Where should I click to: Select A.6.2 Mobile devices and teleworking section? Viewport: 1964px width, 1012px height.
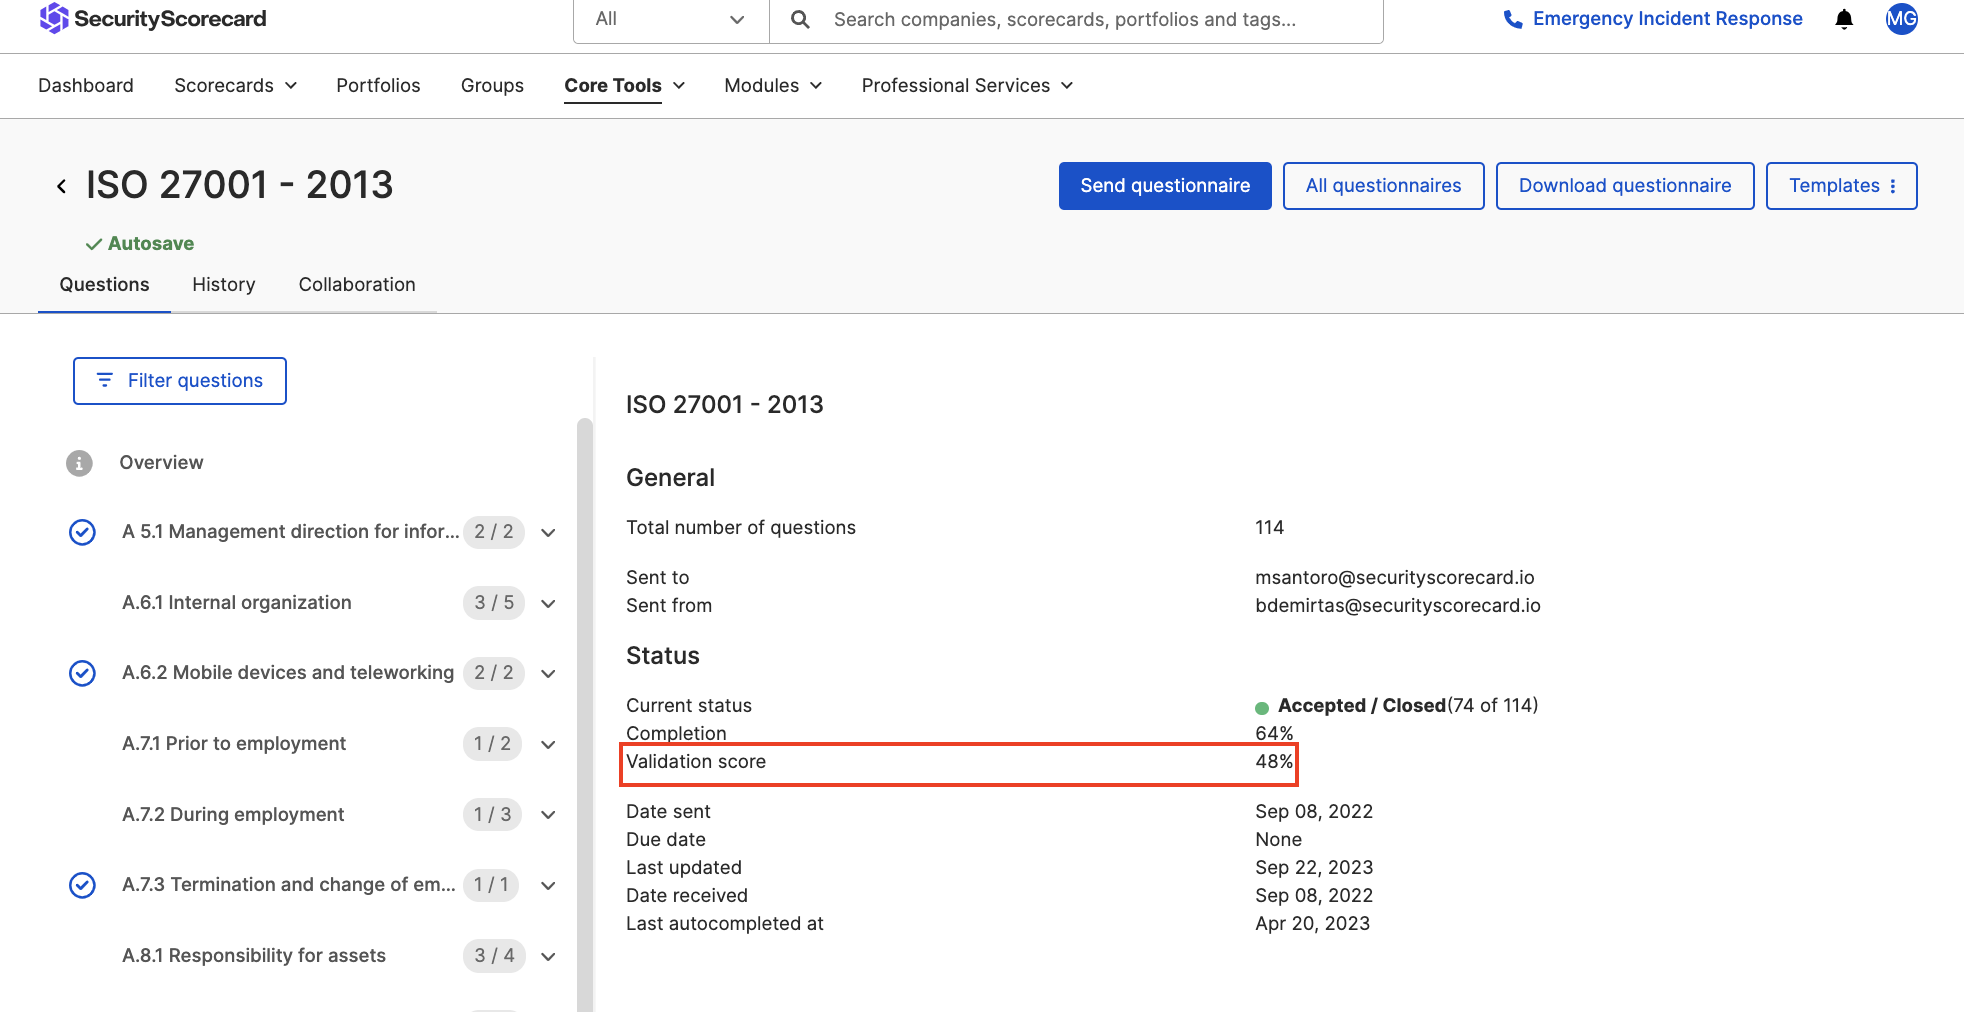tap(288, 673)
